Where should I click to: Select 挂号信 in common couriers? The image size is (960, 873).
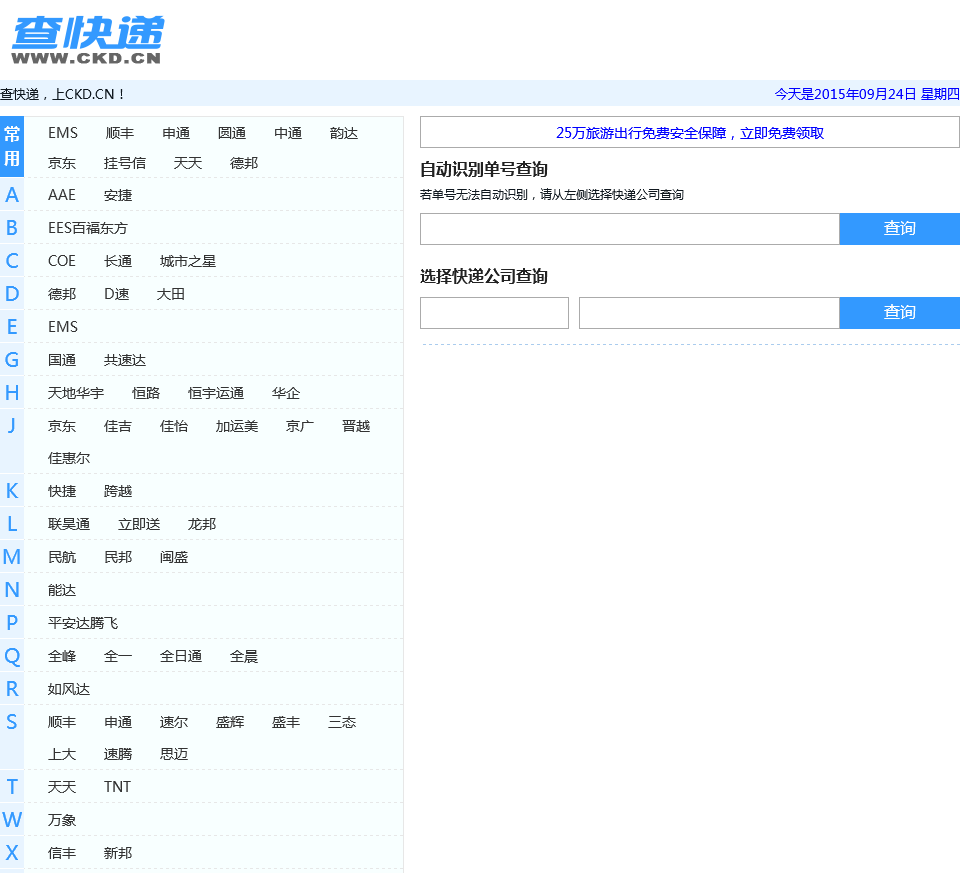point(125,163)
